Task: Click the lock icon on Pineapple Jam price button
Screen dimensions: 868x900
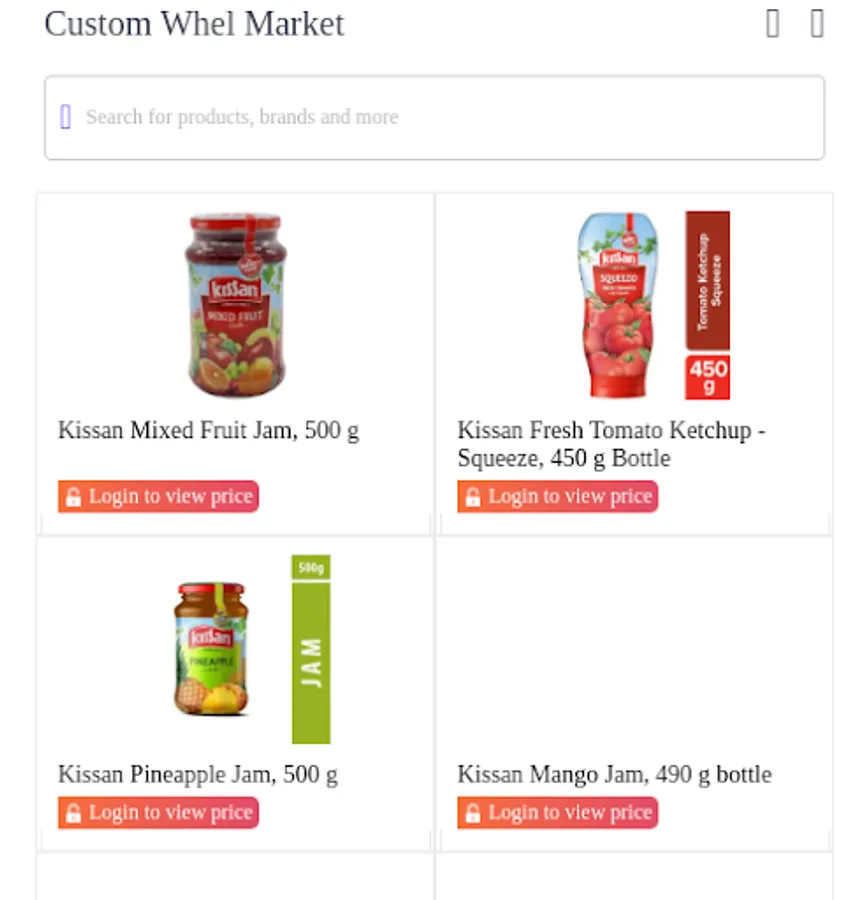Action: 73,813
